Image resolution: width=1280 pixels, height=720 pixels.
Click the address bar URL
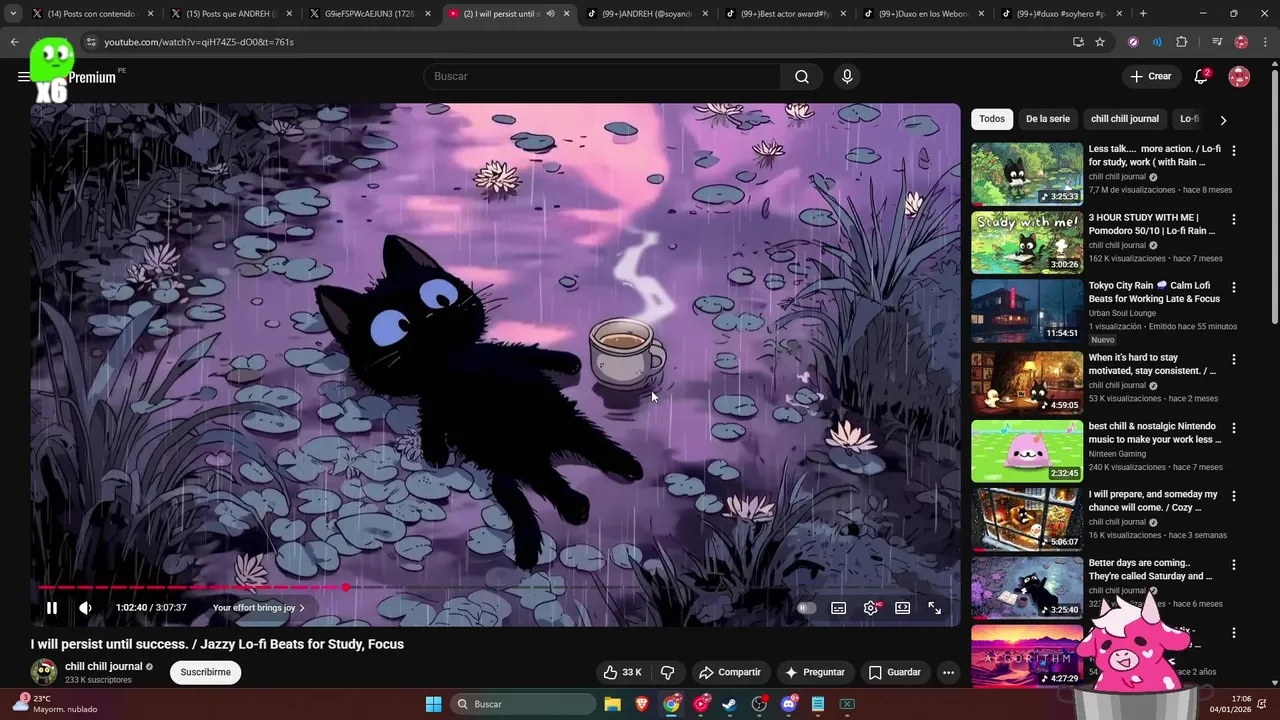pyautogui.click(x=199, y=42)
